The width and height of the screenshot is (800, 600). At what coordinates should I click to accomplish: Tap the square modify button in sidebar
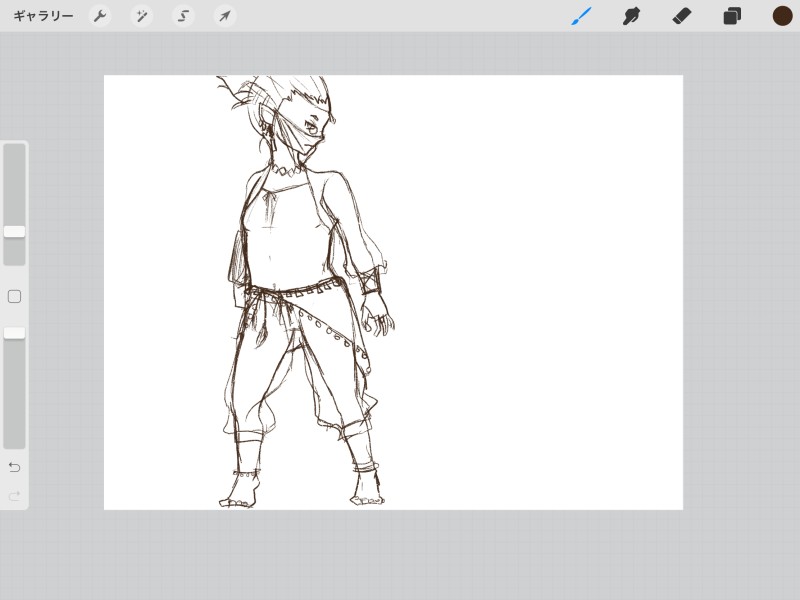[14, 297]
